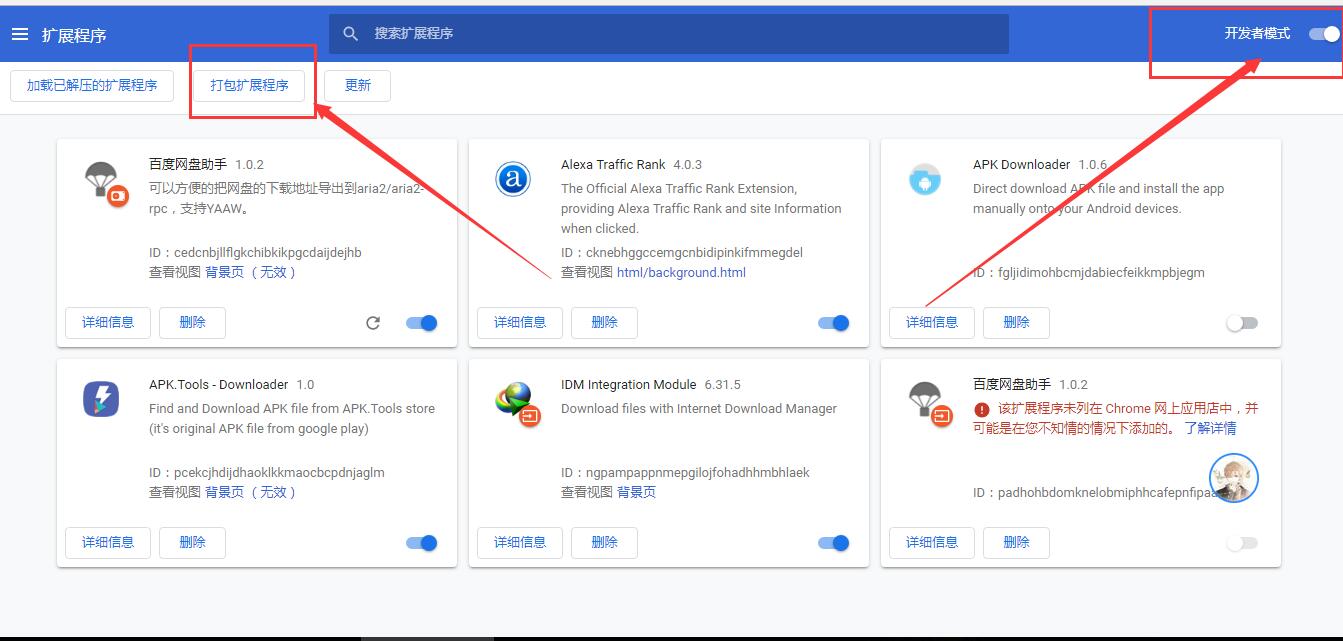The width and height of the screenshot is (1343, 641).
Task: Click the IDM version number 6.31.5
Action: pos(722,384)
